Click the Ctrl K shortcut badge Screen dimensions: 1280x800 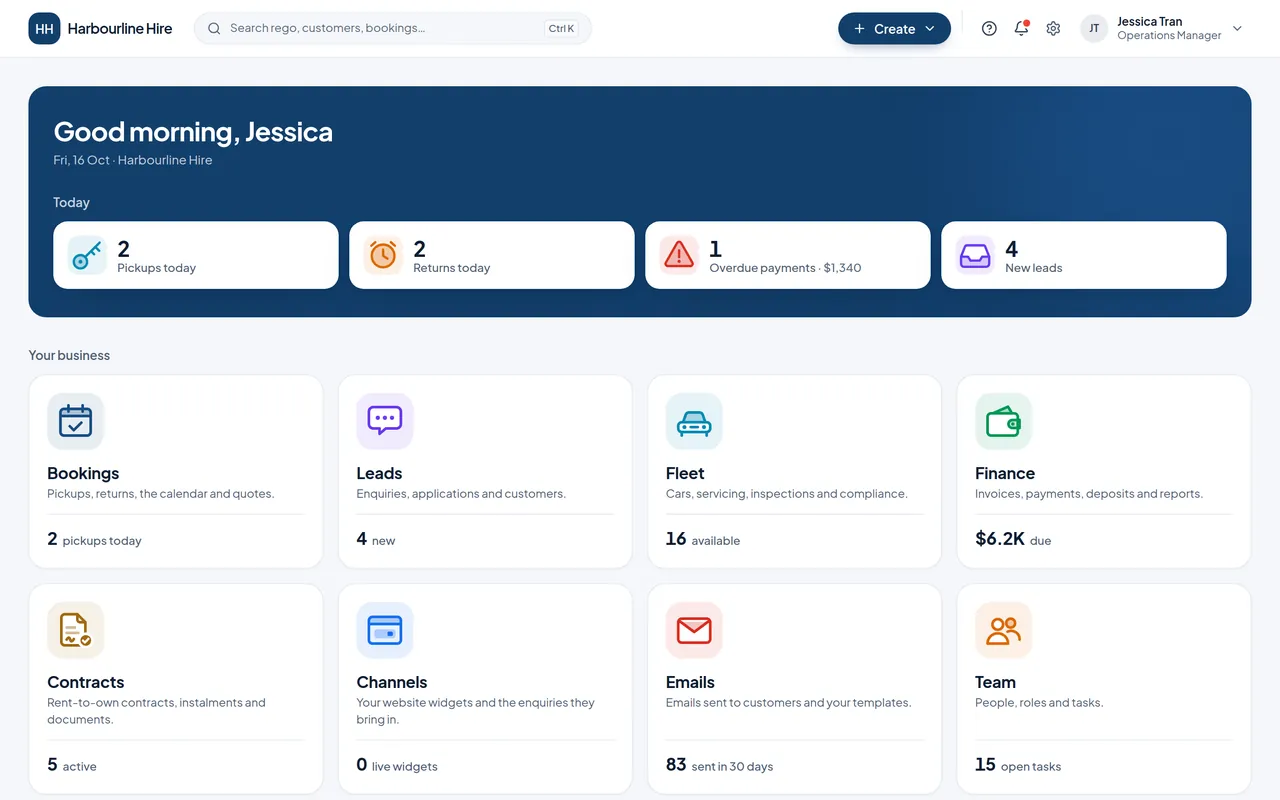561,29
